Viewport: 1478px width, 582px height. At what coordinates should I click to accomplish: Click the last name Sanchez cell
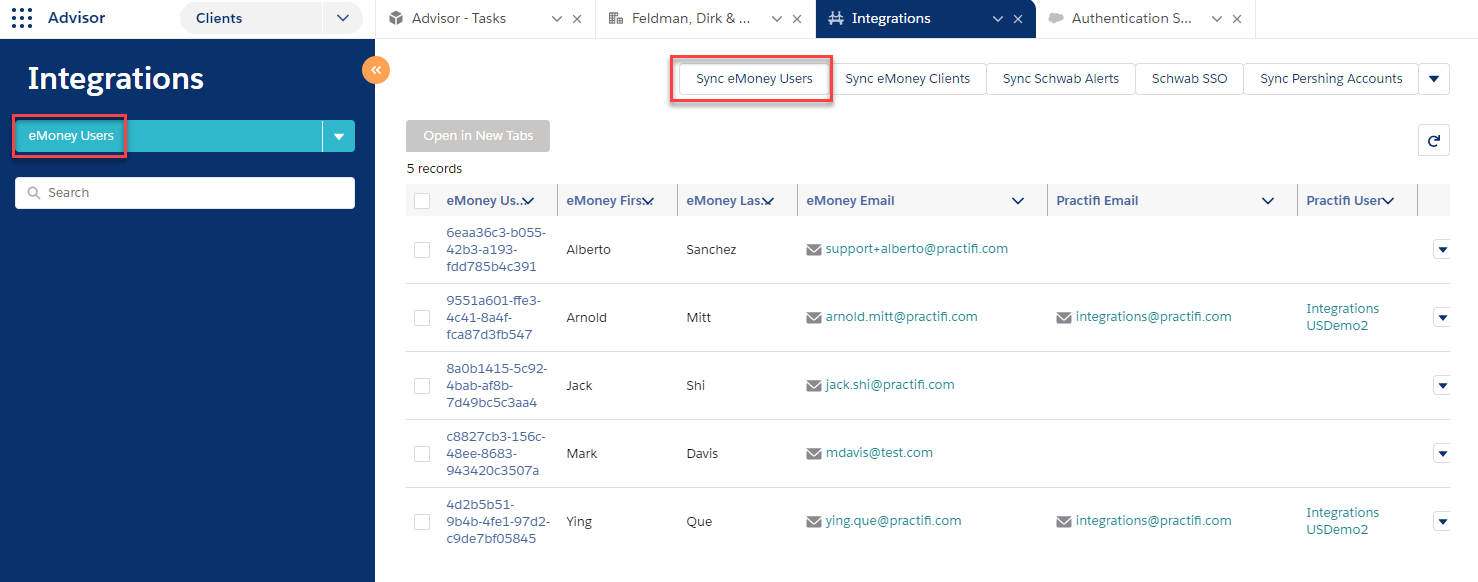(x=711, y=250)
